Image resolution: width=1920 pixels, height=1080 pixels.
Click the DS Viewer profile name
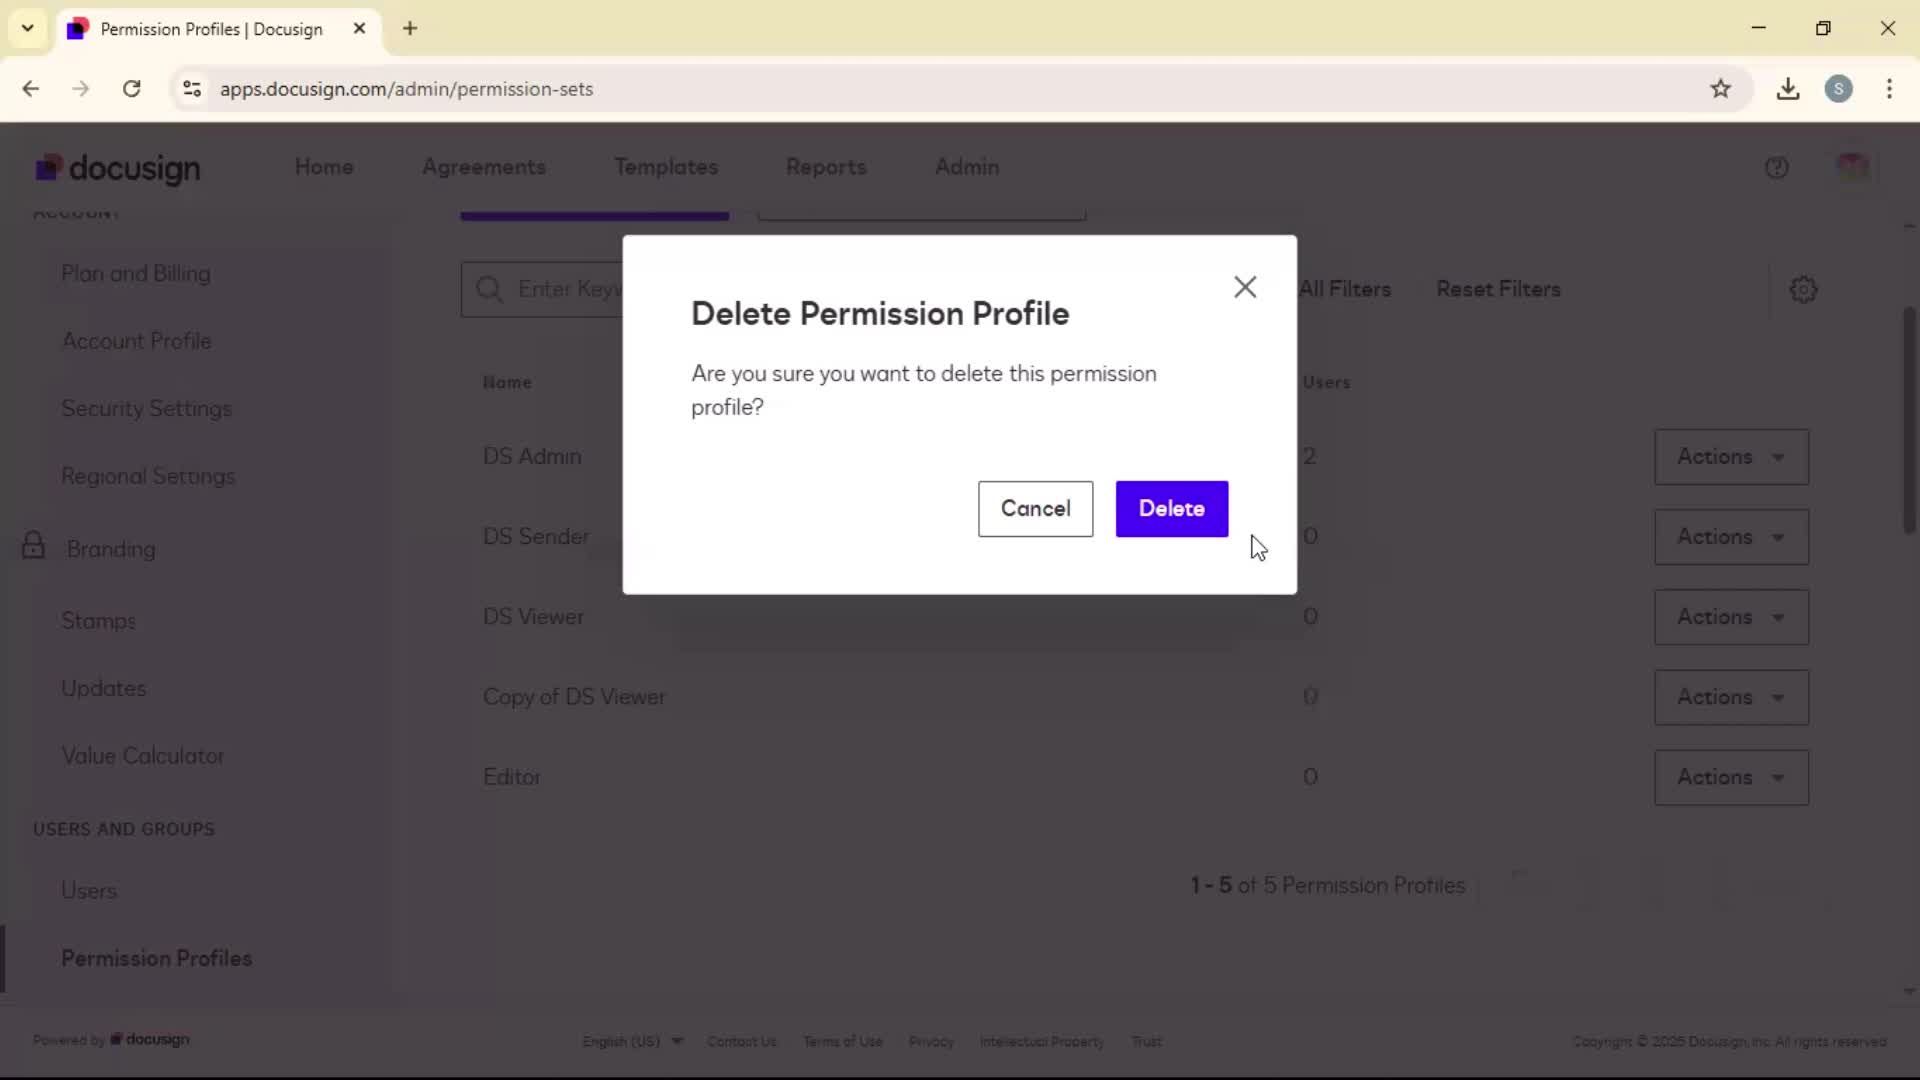[x=533, y=617]
